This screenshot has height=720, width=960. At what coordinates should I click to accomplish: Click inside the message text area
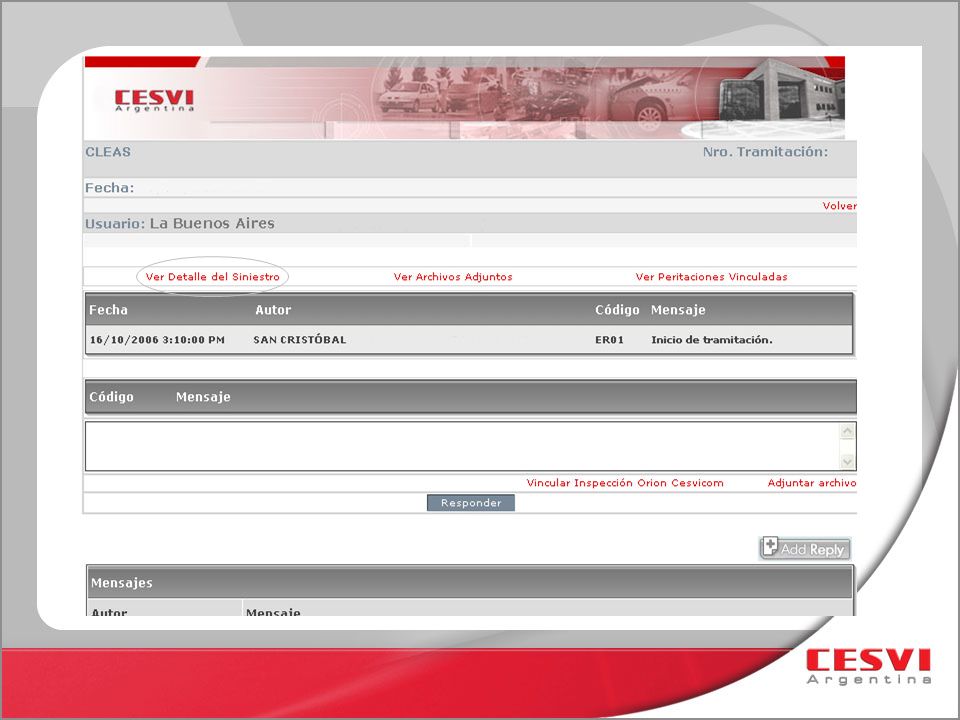tap(463, 446)
